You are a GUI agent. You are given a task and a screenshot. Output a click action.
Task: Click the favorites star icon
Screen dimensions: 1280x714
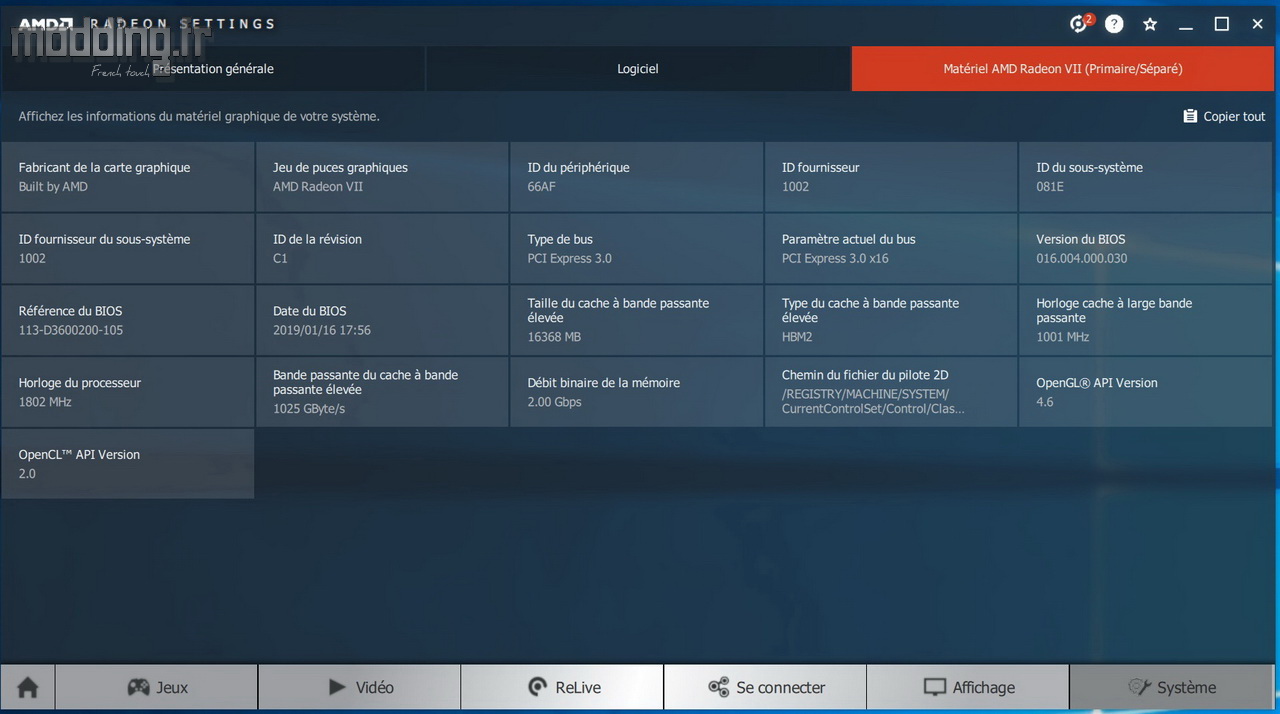pos(1150,24)
